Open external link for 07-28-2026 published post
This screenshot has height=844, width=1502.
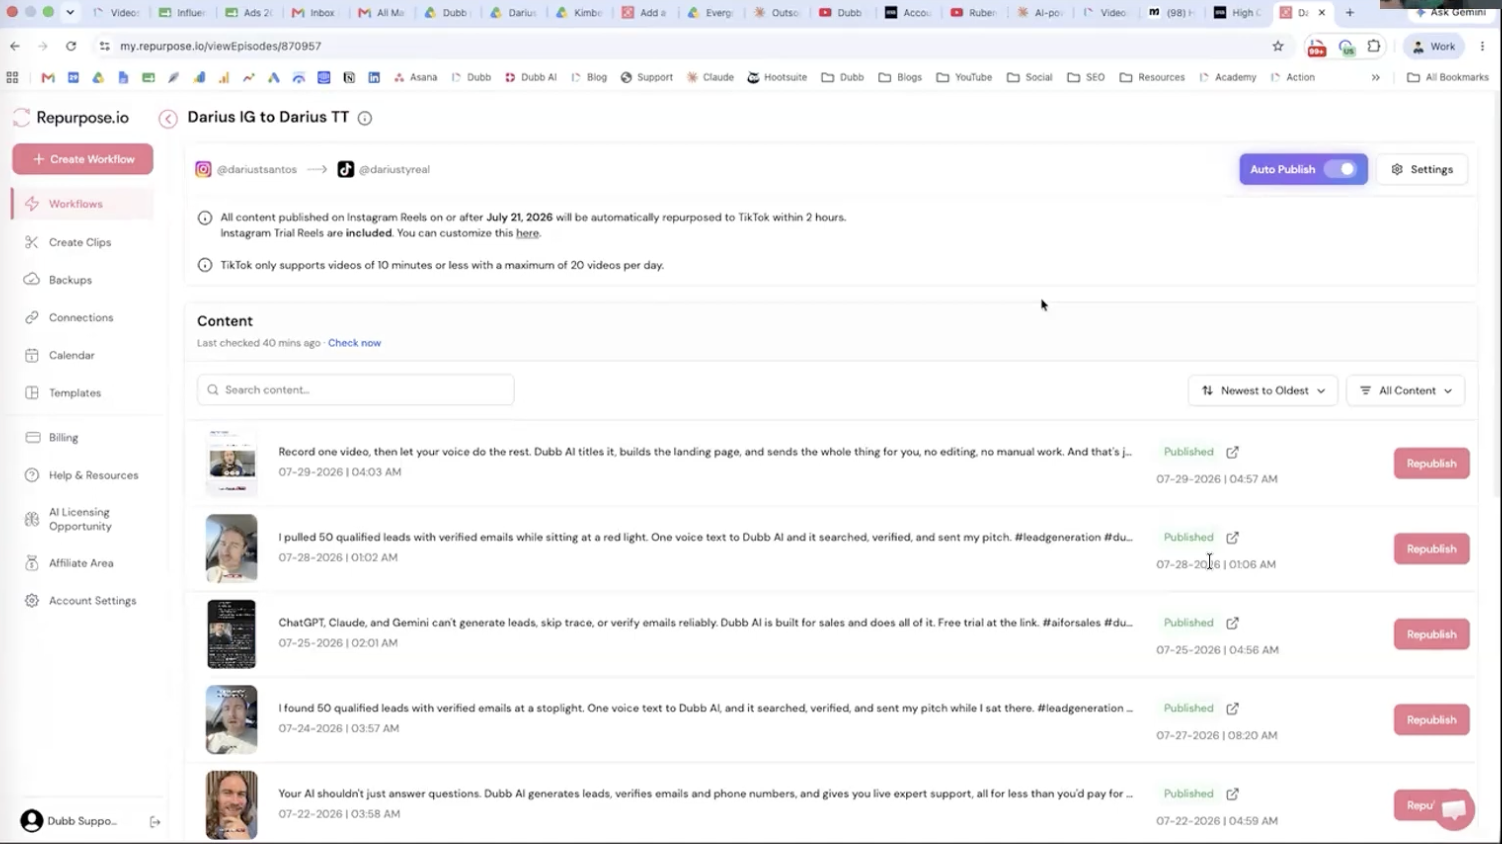1233,537
